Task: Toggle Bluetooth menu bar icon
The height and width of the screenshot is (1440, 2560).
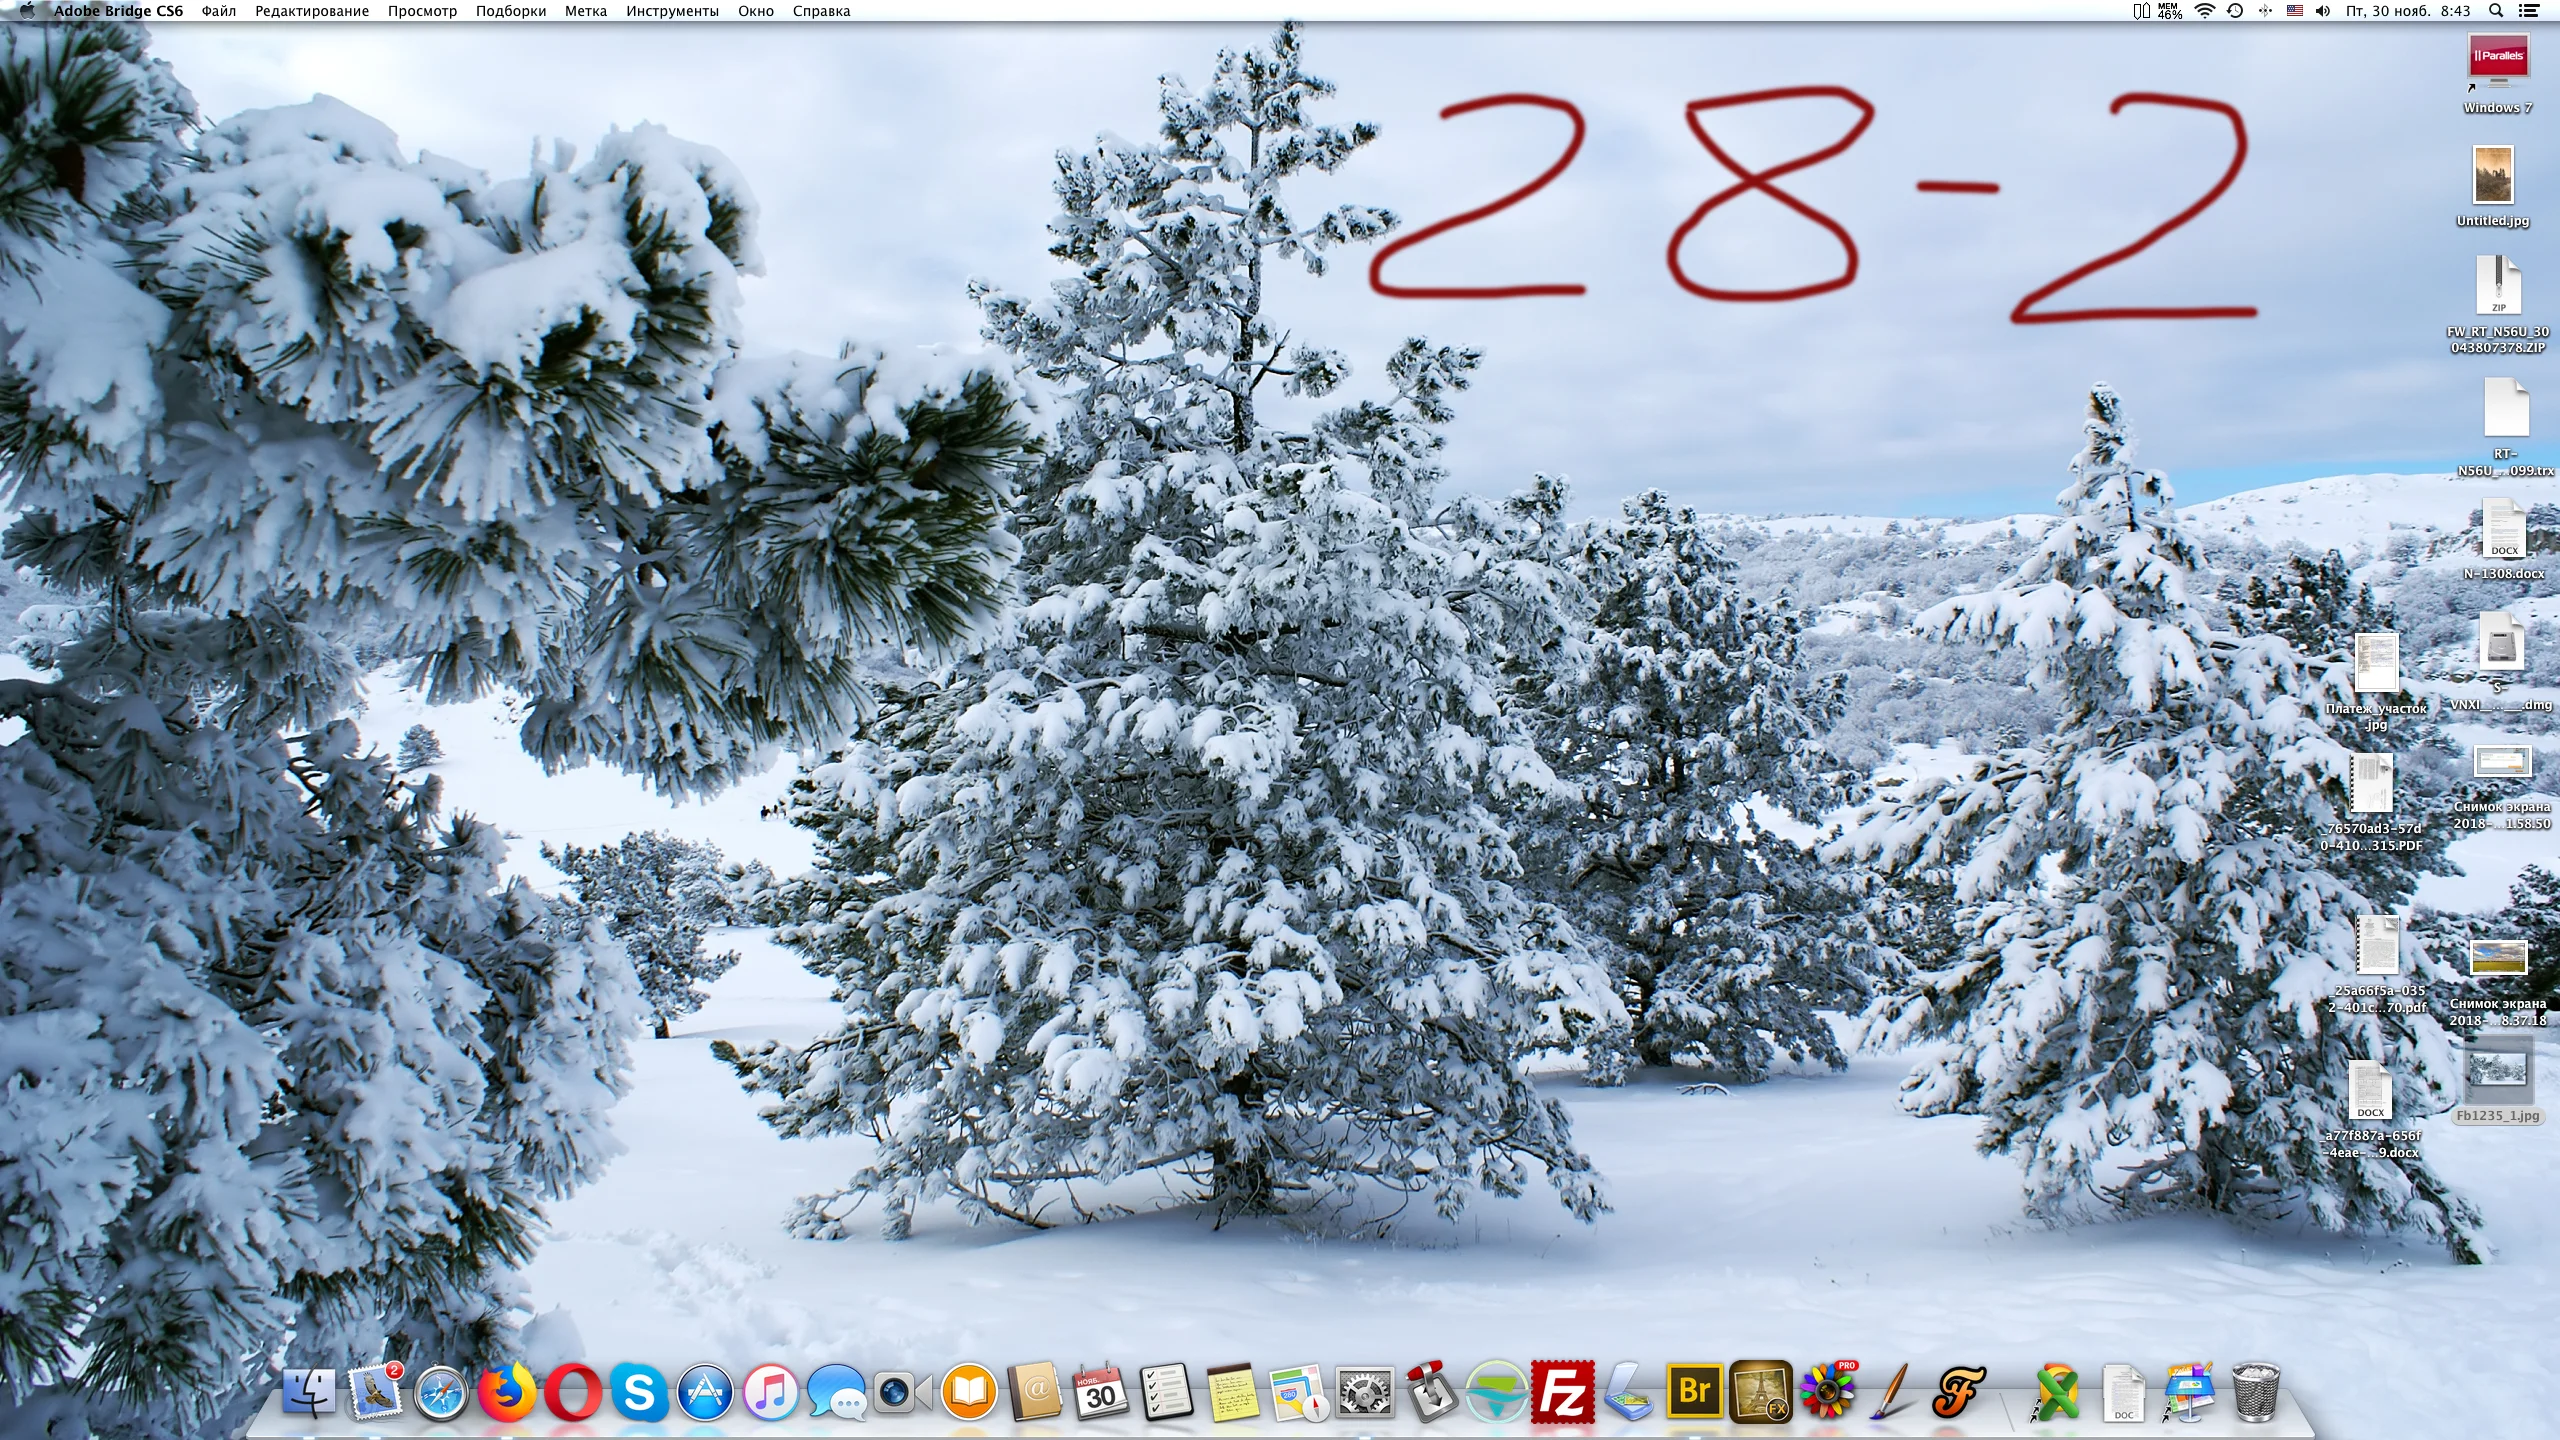Action: (2265, 11)
